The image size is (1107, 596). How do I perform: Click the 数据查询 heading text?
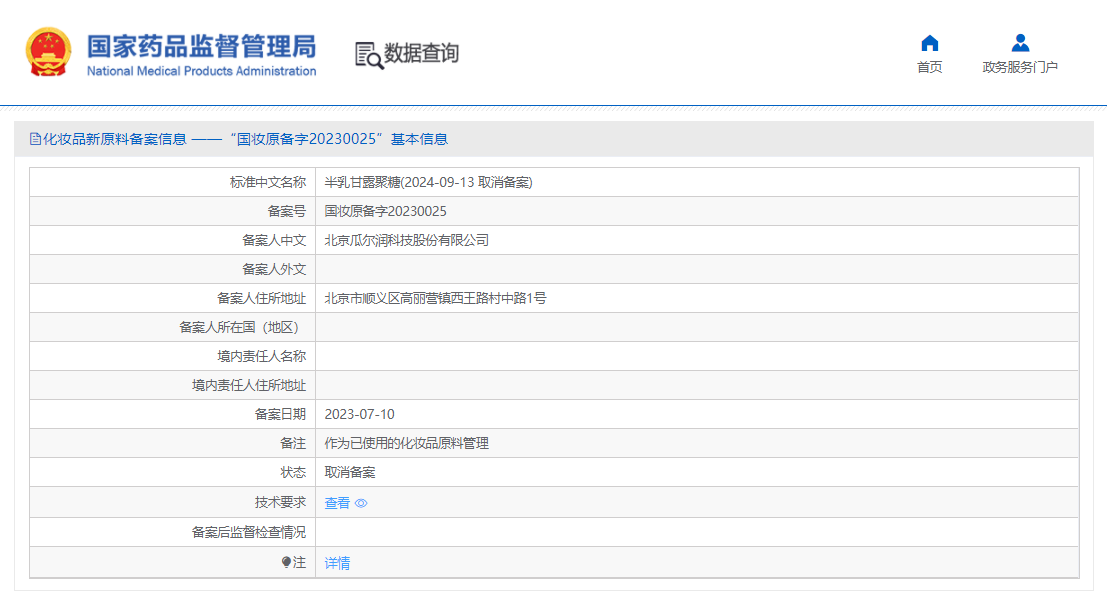click(x=421, y=53)
